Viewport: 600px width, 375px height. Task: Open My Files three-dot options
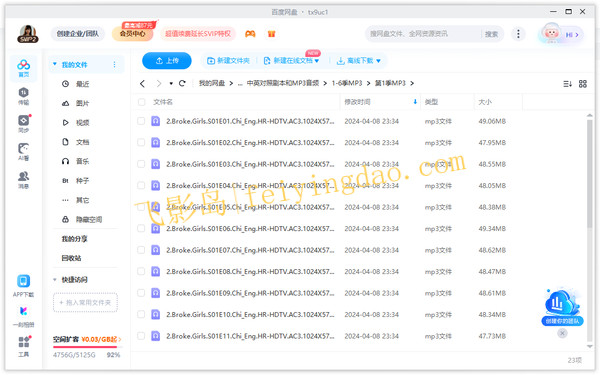pos(114,65)
